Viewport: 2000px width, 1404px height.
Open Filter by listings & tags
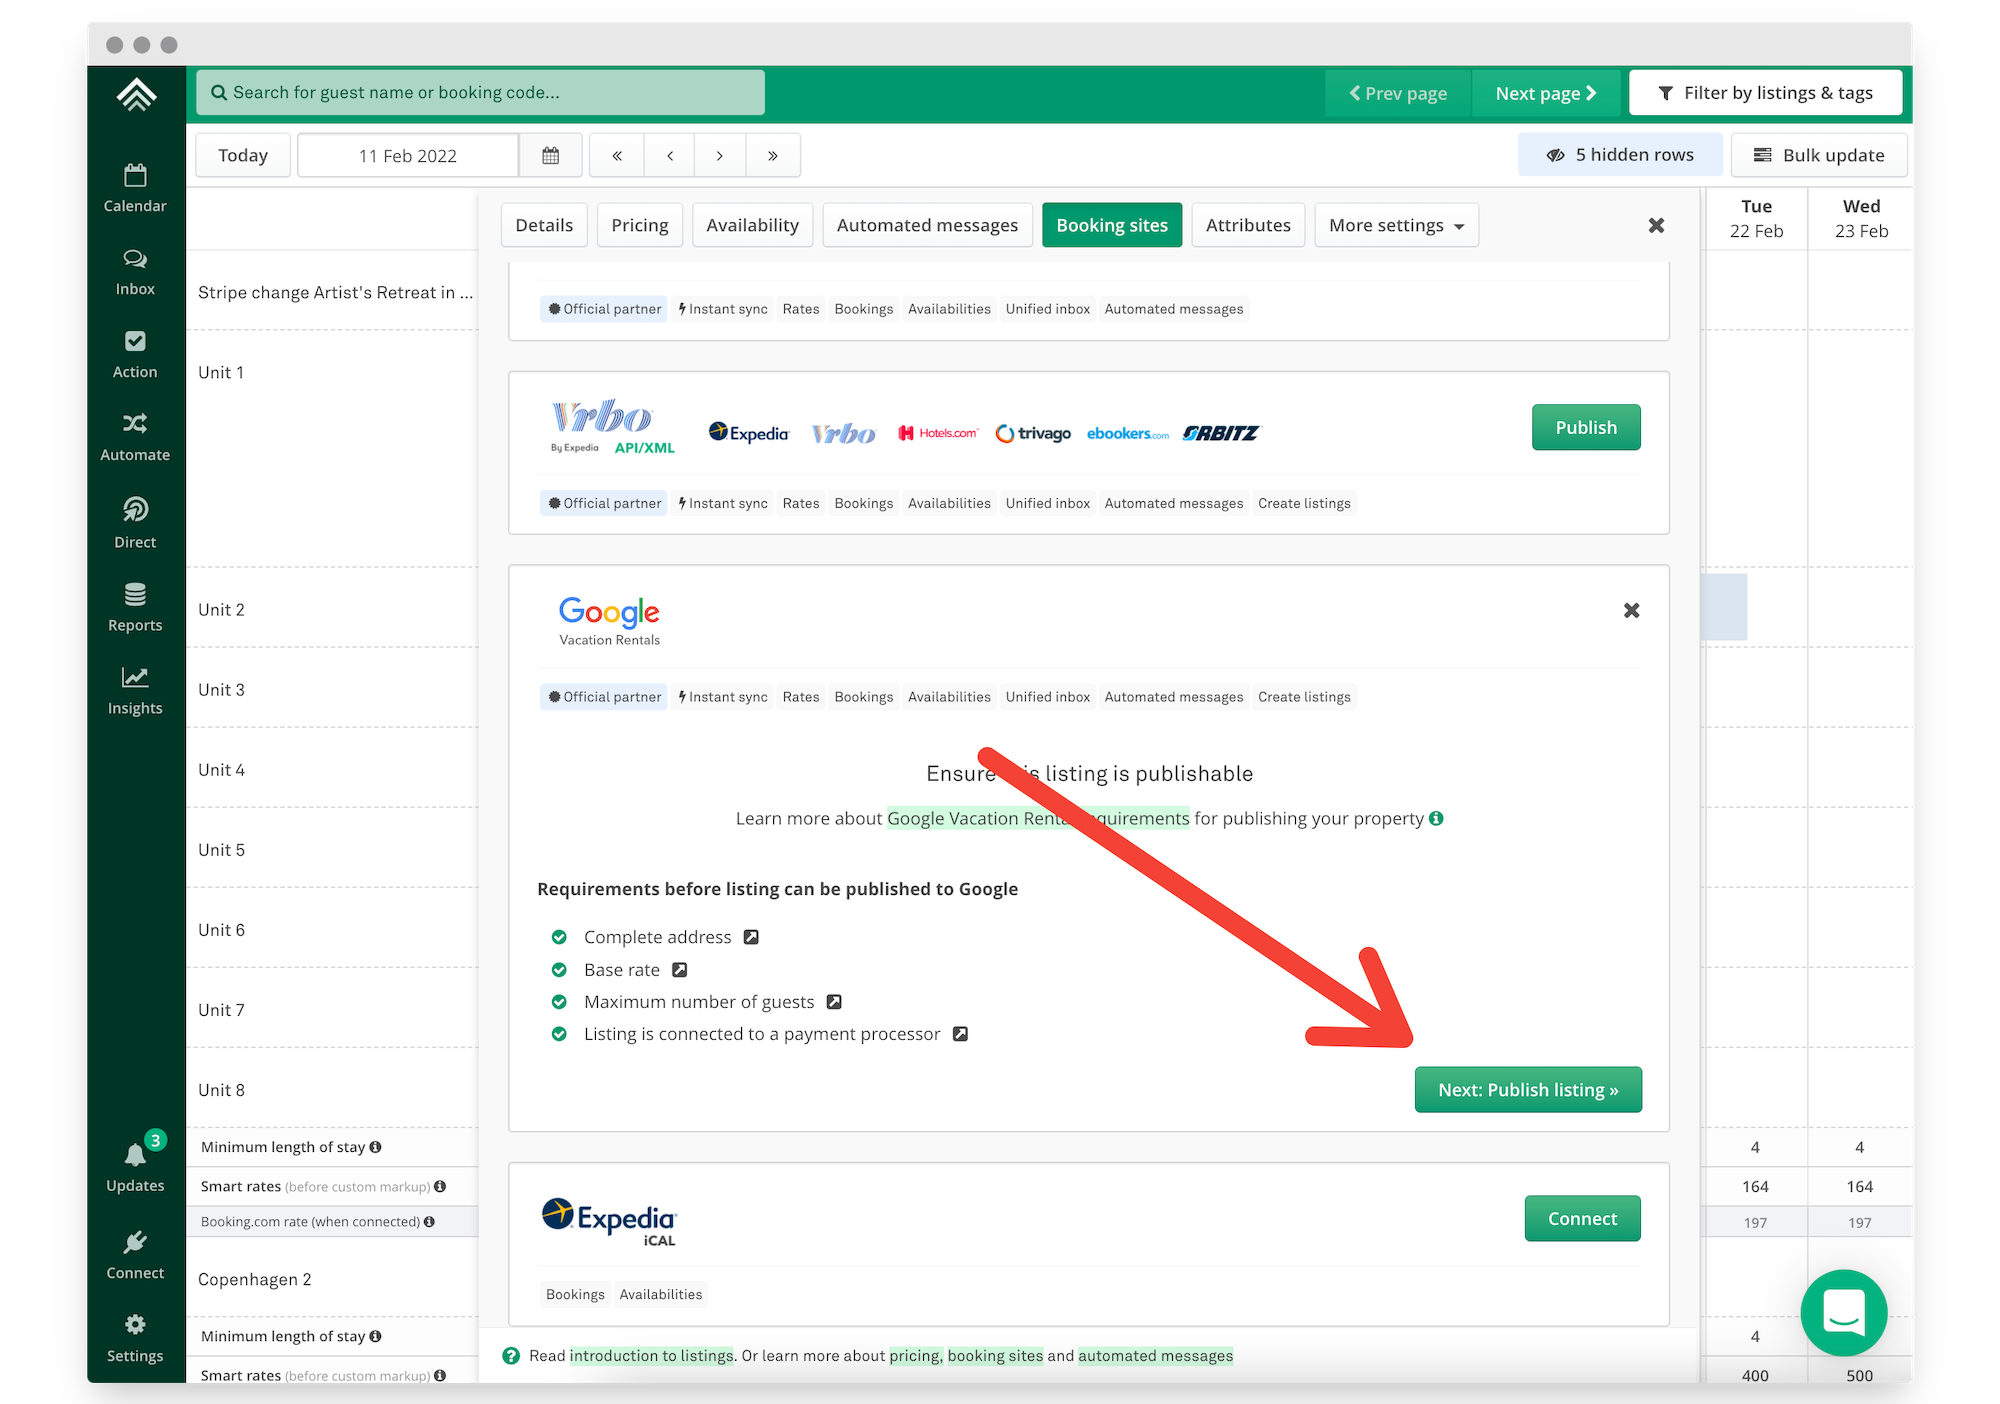pyautogui.click(x=1765, y=93)
